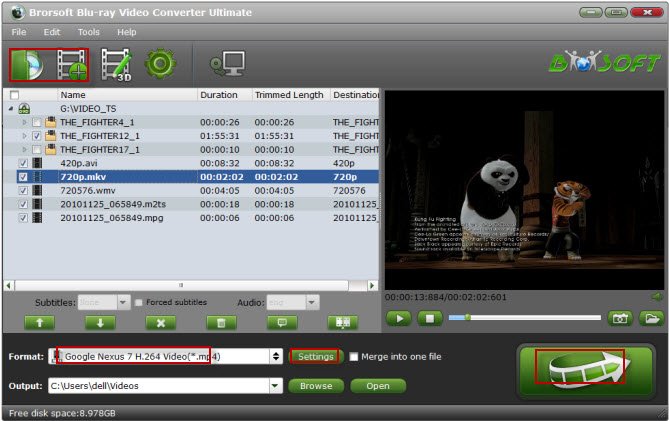The height and width of the screenshot is (421, 669).
Task: Click the Browse button
Action: coord(316,386)
